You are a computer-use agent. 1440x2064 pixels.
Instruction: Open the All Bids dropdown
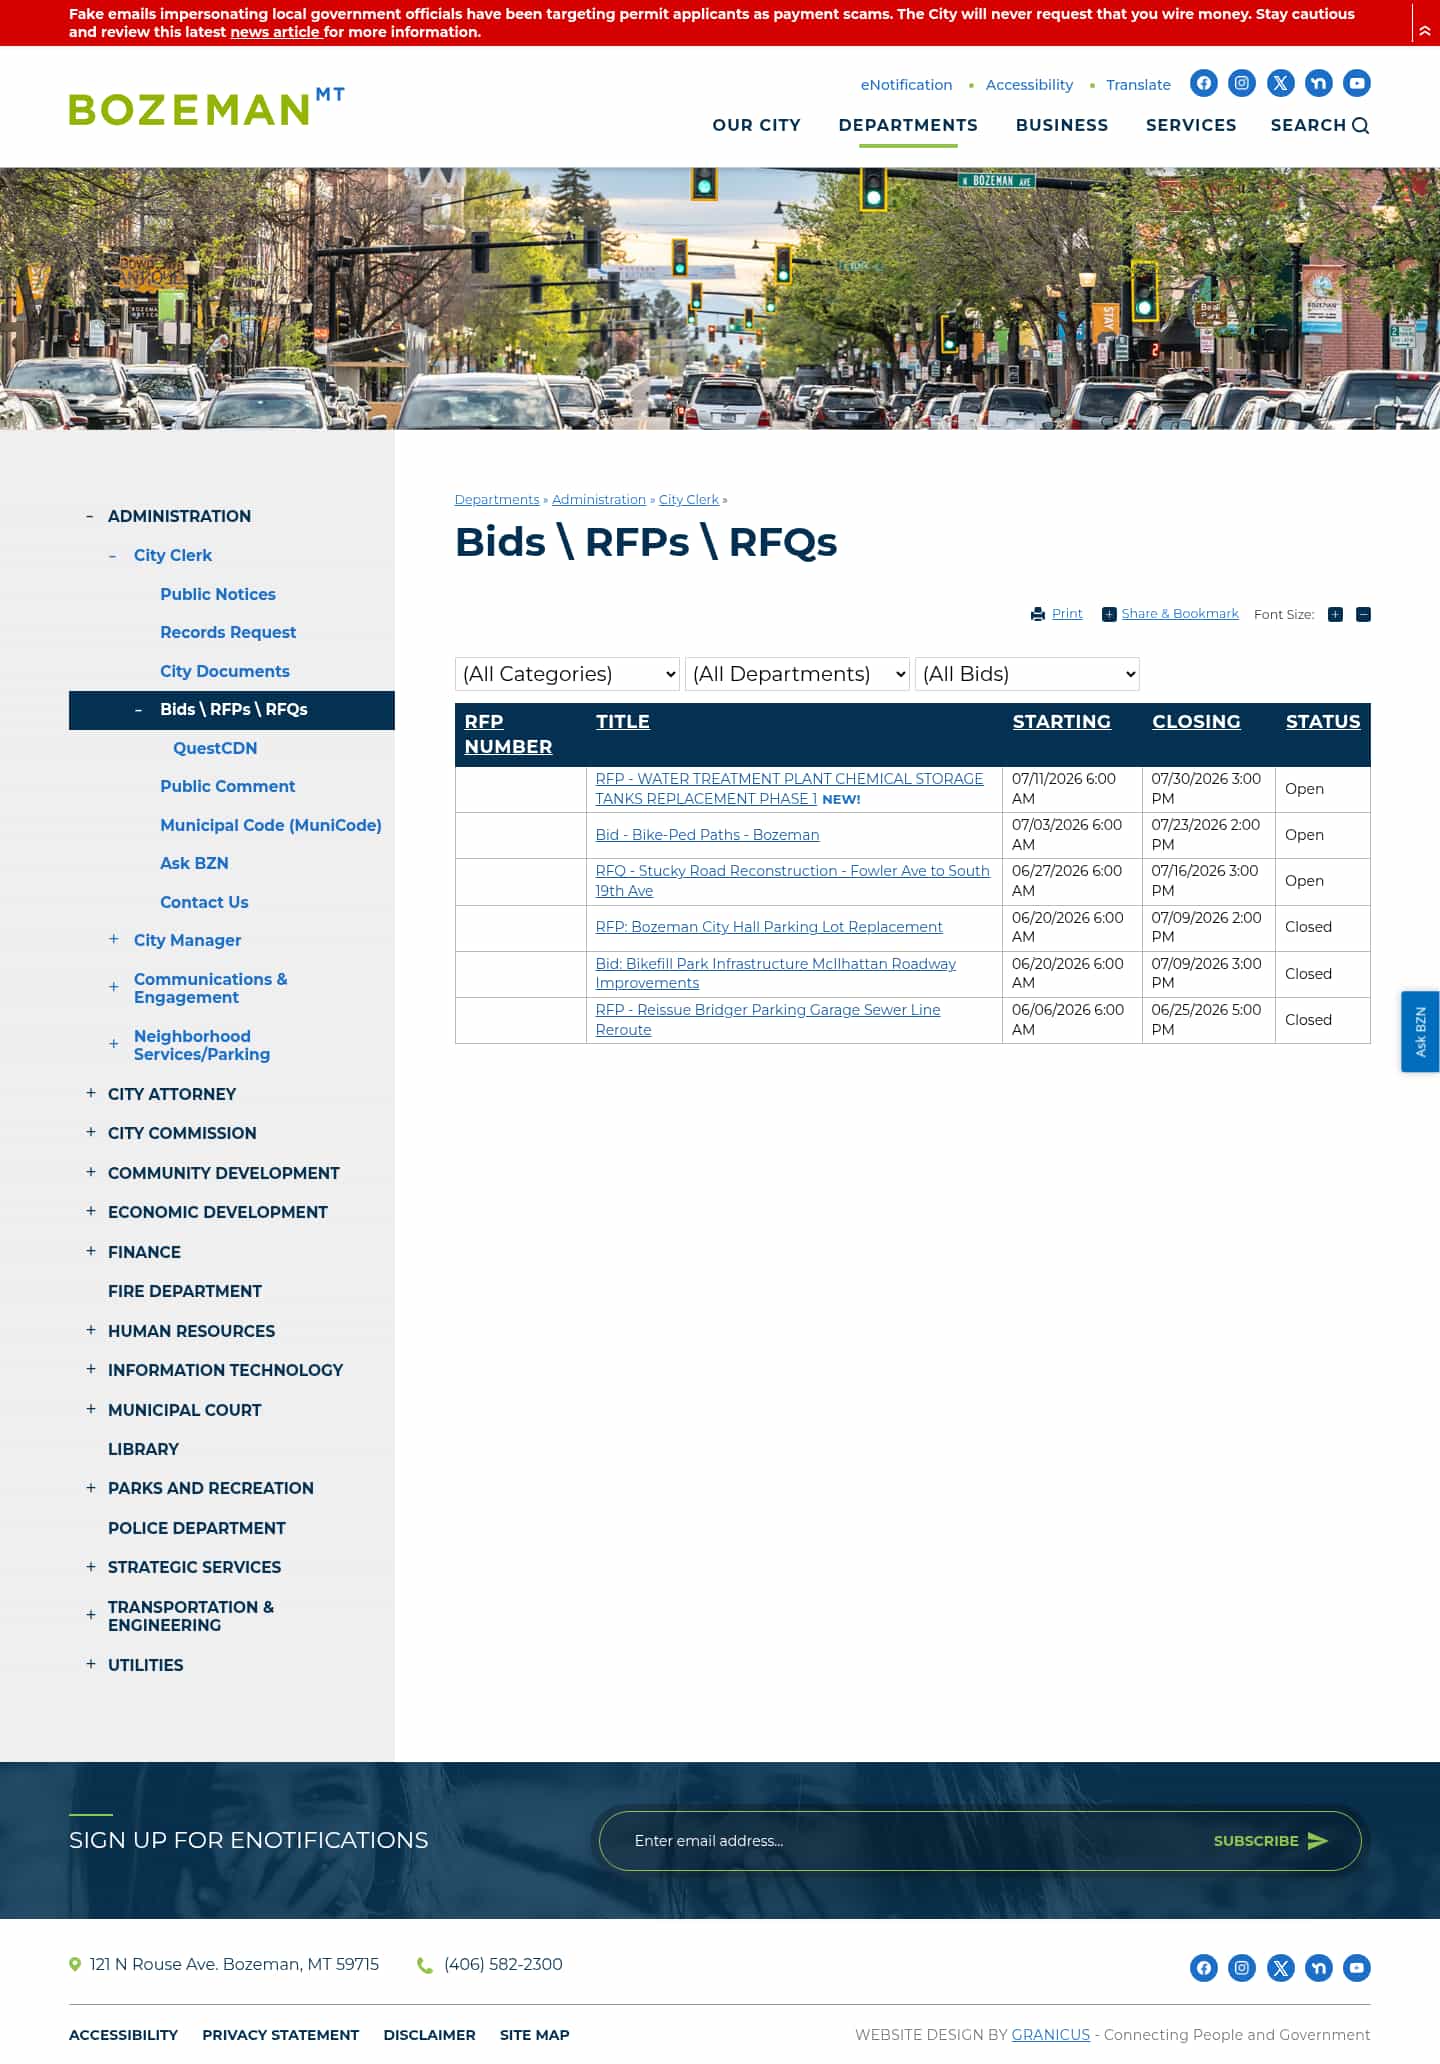tap(1027, 674)
